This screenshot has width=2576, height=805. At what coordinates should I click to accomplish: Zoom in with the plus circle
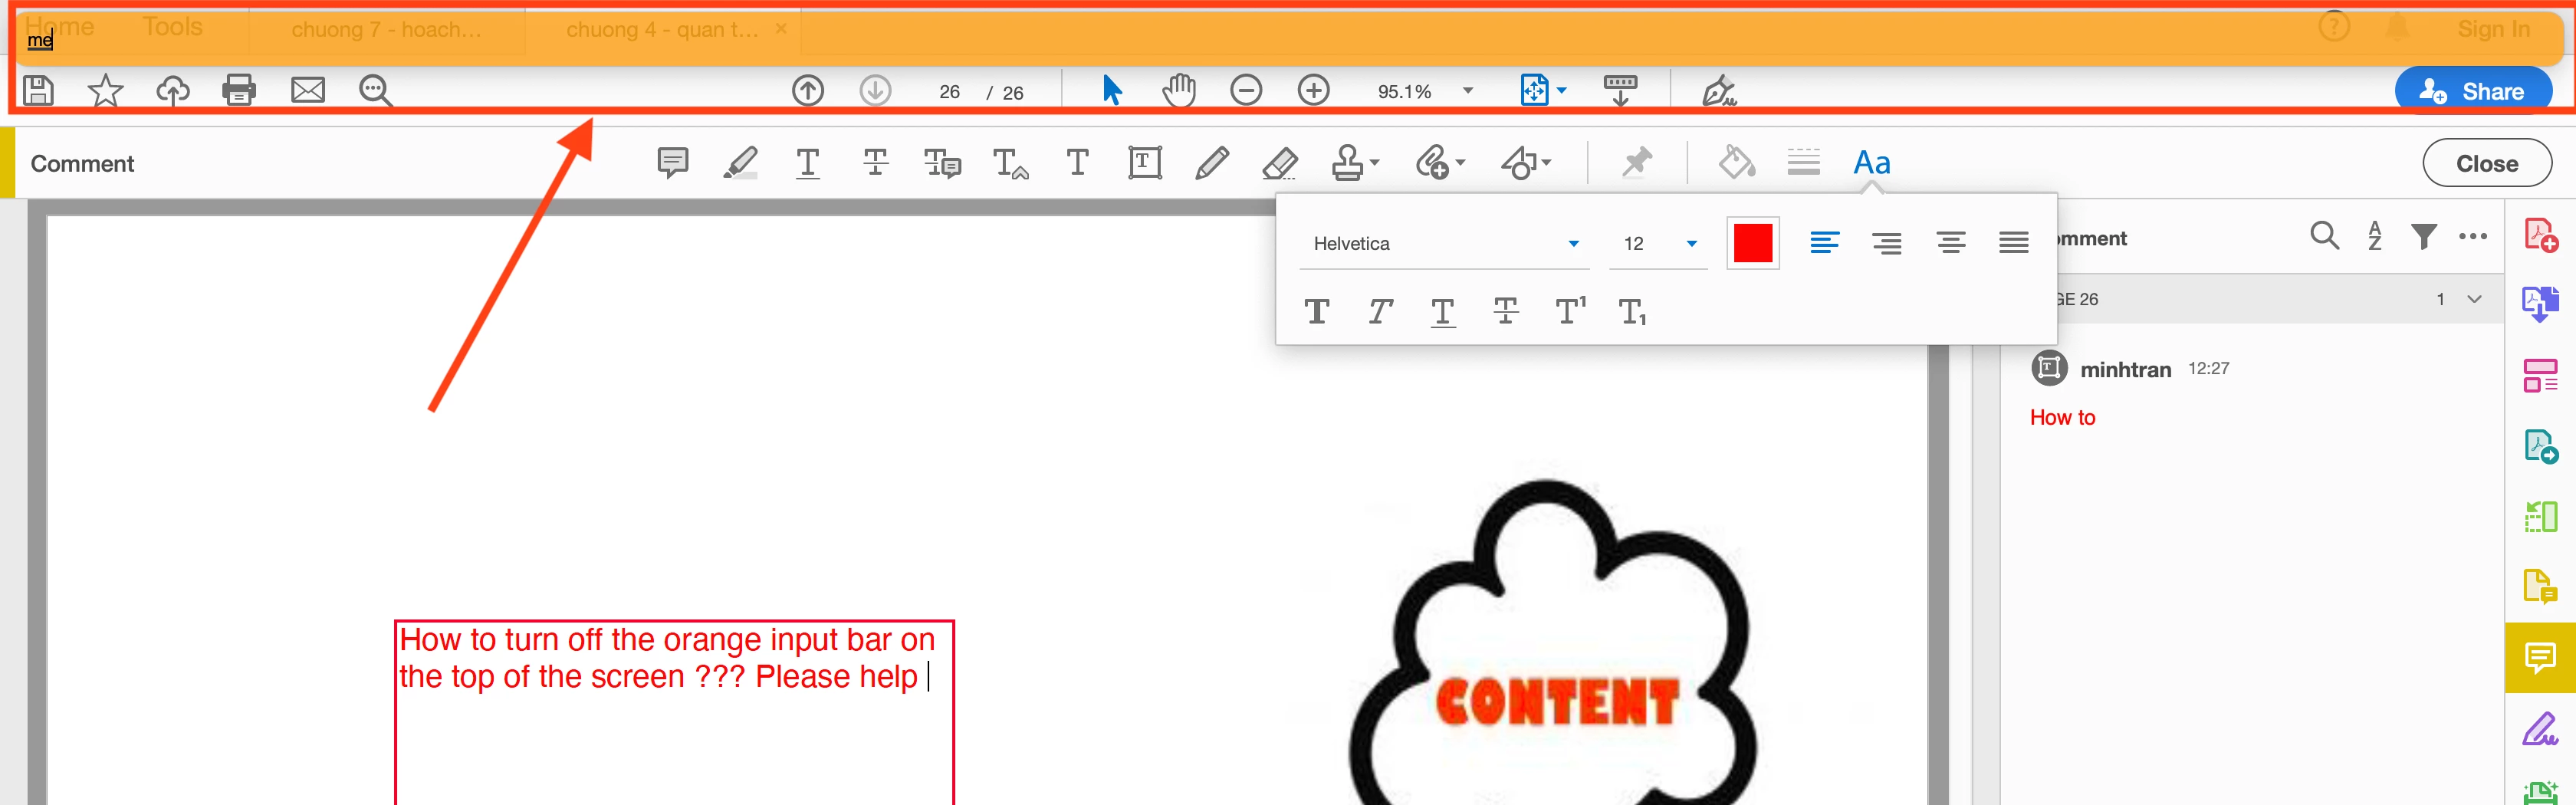click(x=1313, y=91)
